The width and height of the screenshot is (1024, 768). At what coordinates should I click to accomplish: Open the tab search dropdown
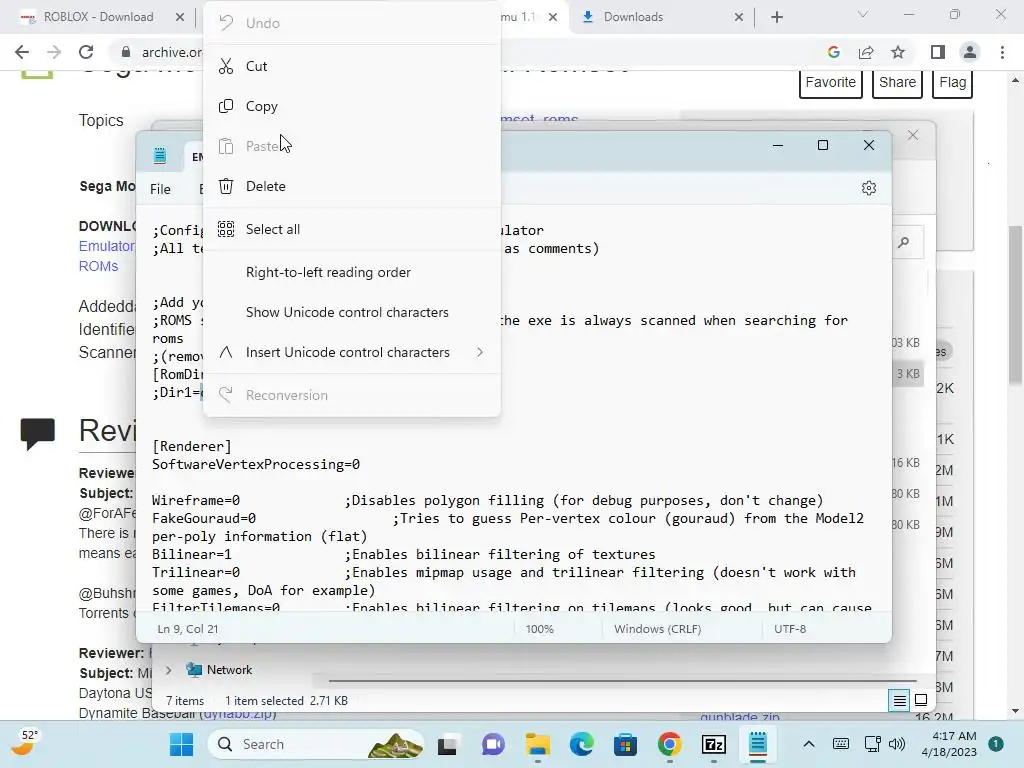(x=863, y=14)
